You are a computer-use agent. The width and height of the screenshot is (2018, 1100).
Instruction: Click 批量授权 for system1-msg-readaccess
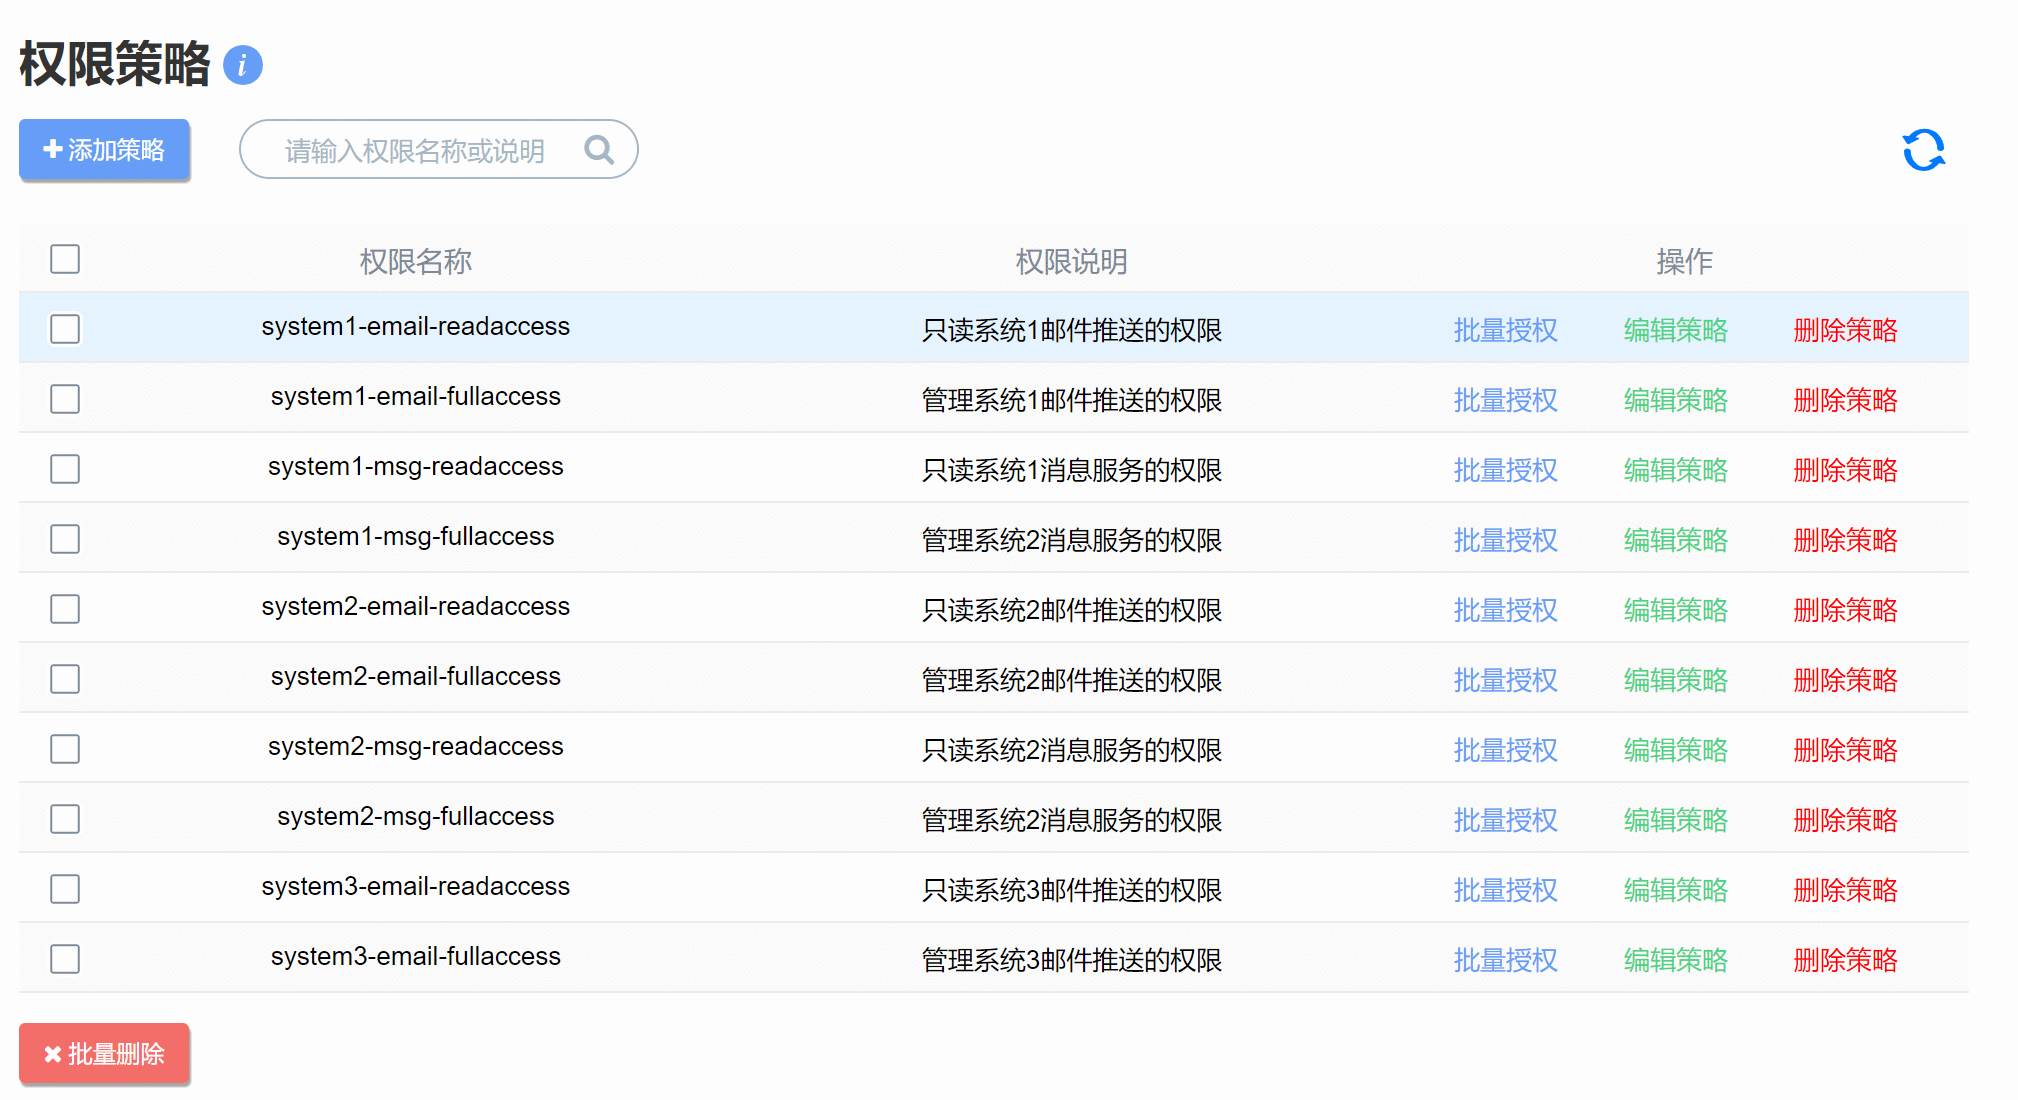point(1505,470)
